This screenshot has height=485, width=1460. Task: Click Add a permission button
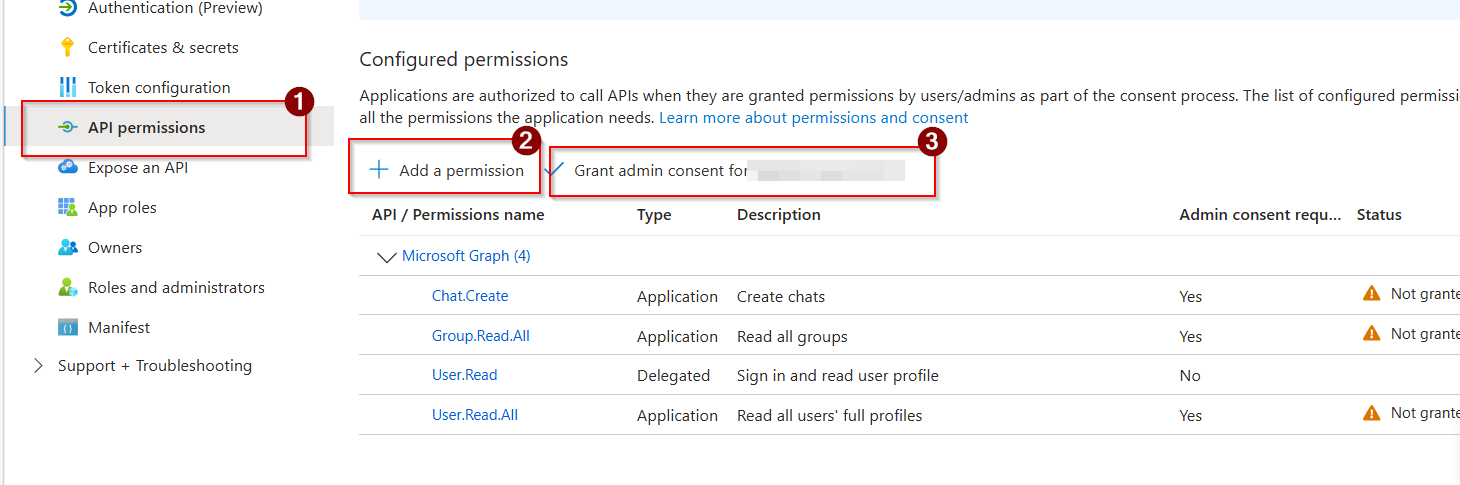[446, 170]
